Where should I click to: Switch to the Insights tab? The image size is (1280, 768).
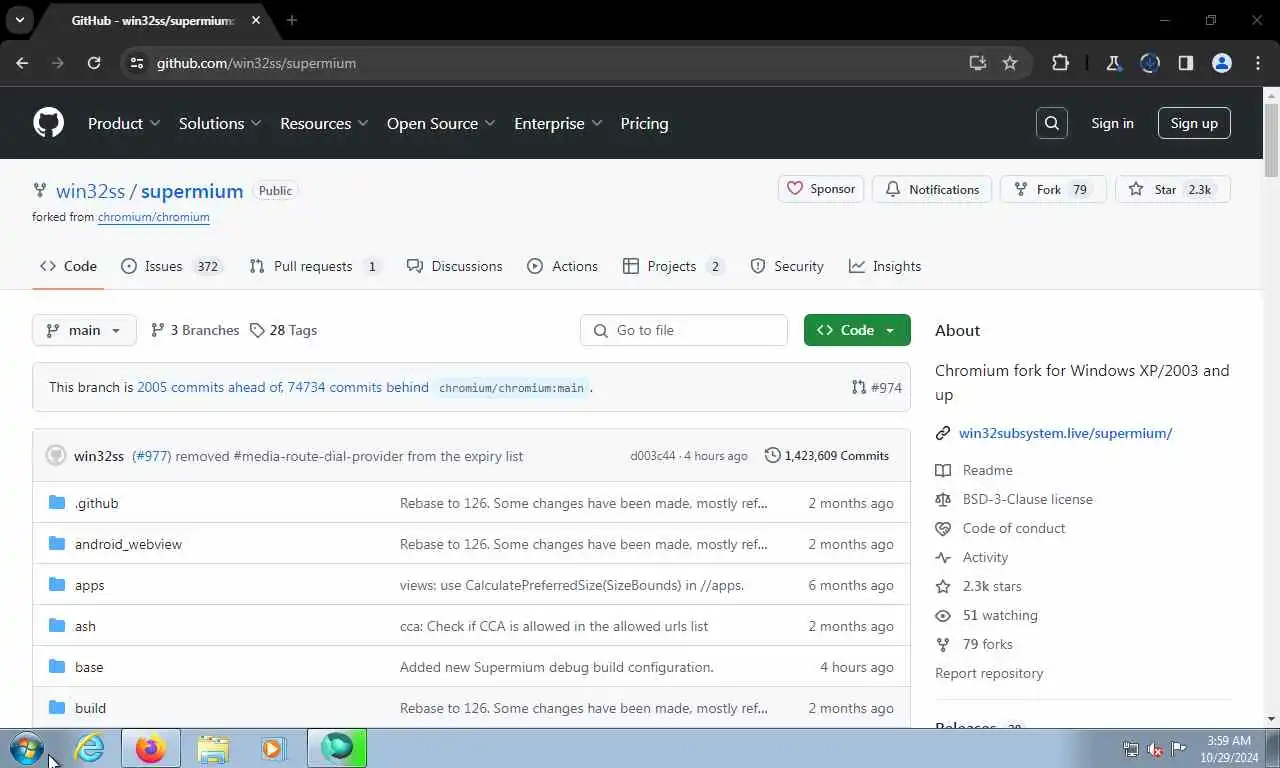(x=885, y=266)
